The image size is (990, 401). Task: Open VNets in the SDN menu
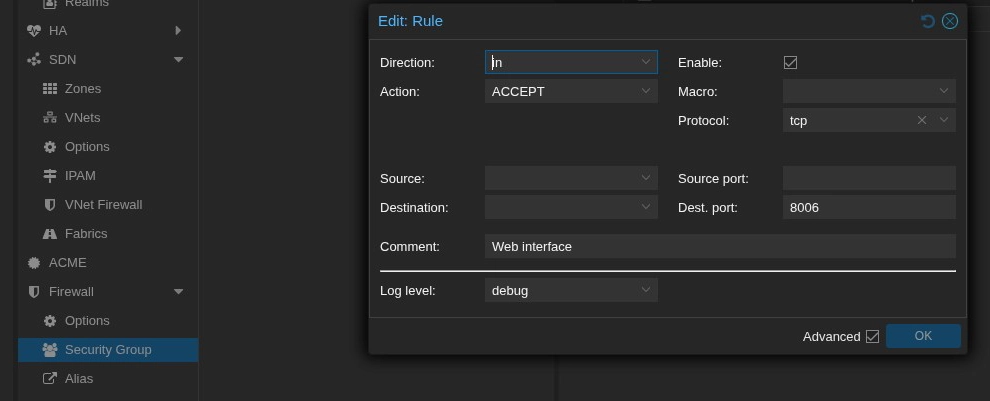82,118
